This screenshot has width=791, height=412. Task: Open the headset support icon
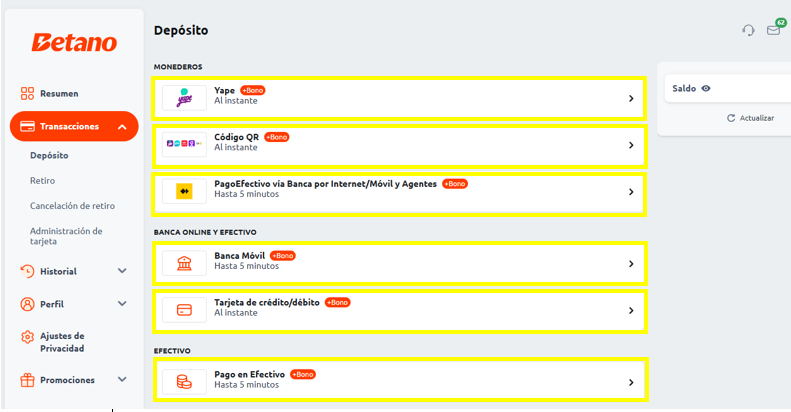pos(748,30)
